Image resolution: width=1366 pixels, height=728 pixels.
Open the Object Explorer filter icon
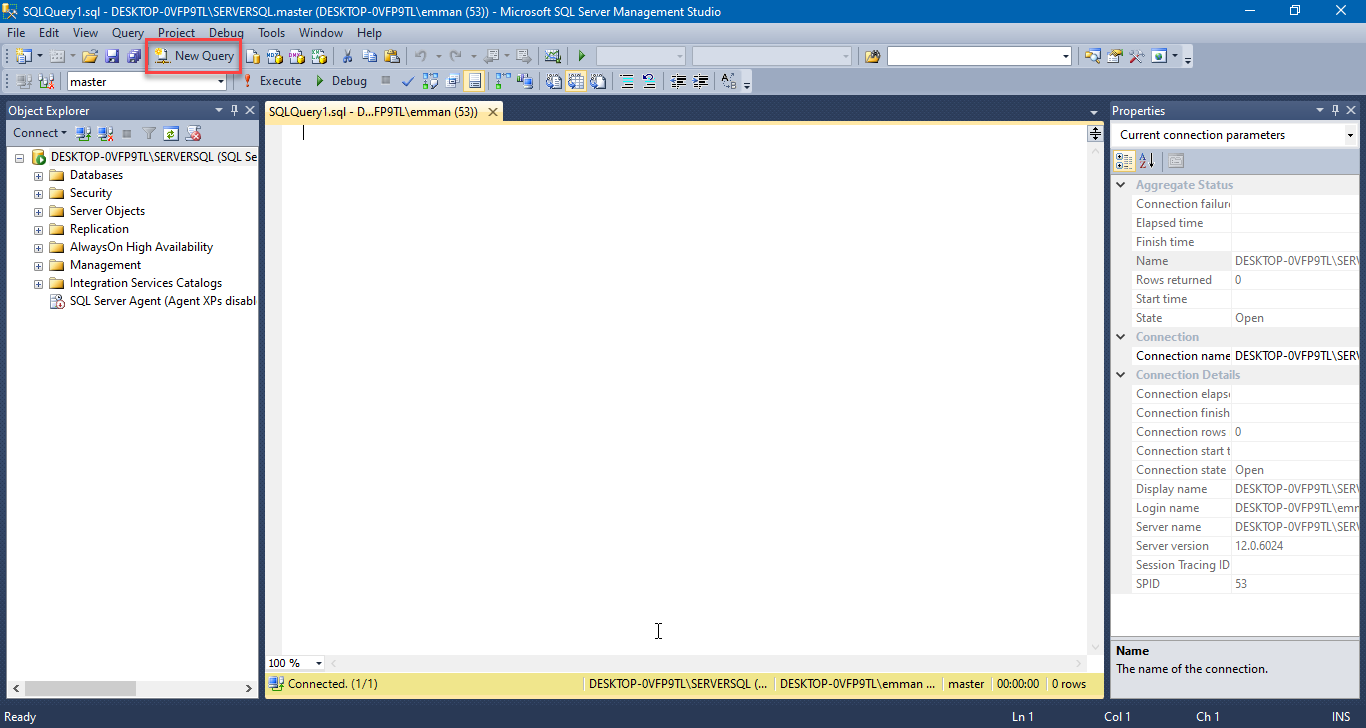tap(149, 133)
